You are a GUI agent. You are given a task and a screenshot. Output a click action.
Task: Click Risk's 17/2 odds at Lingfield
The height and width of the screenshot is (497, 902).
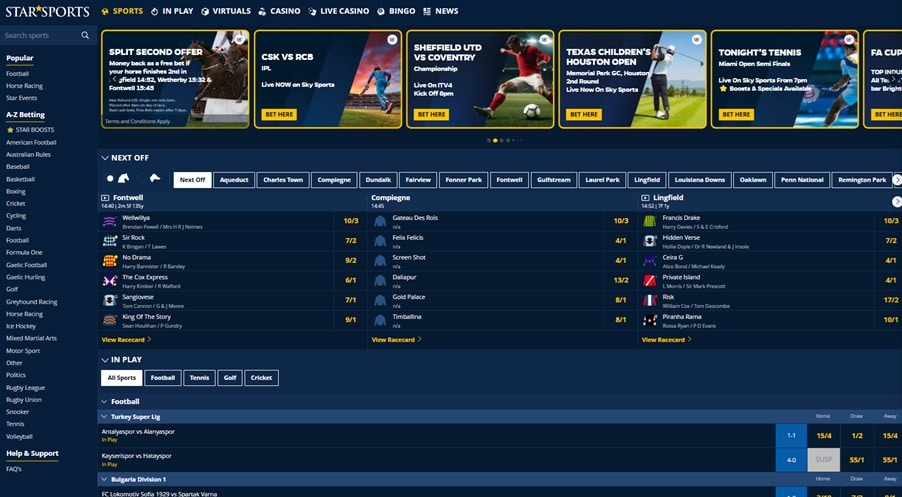(x=890, y=300)
